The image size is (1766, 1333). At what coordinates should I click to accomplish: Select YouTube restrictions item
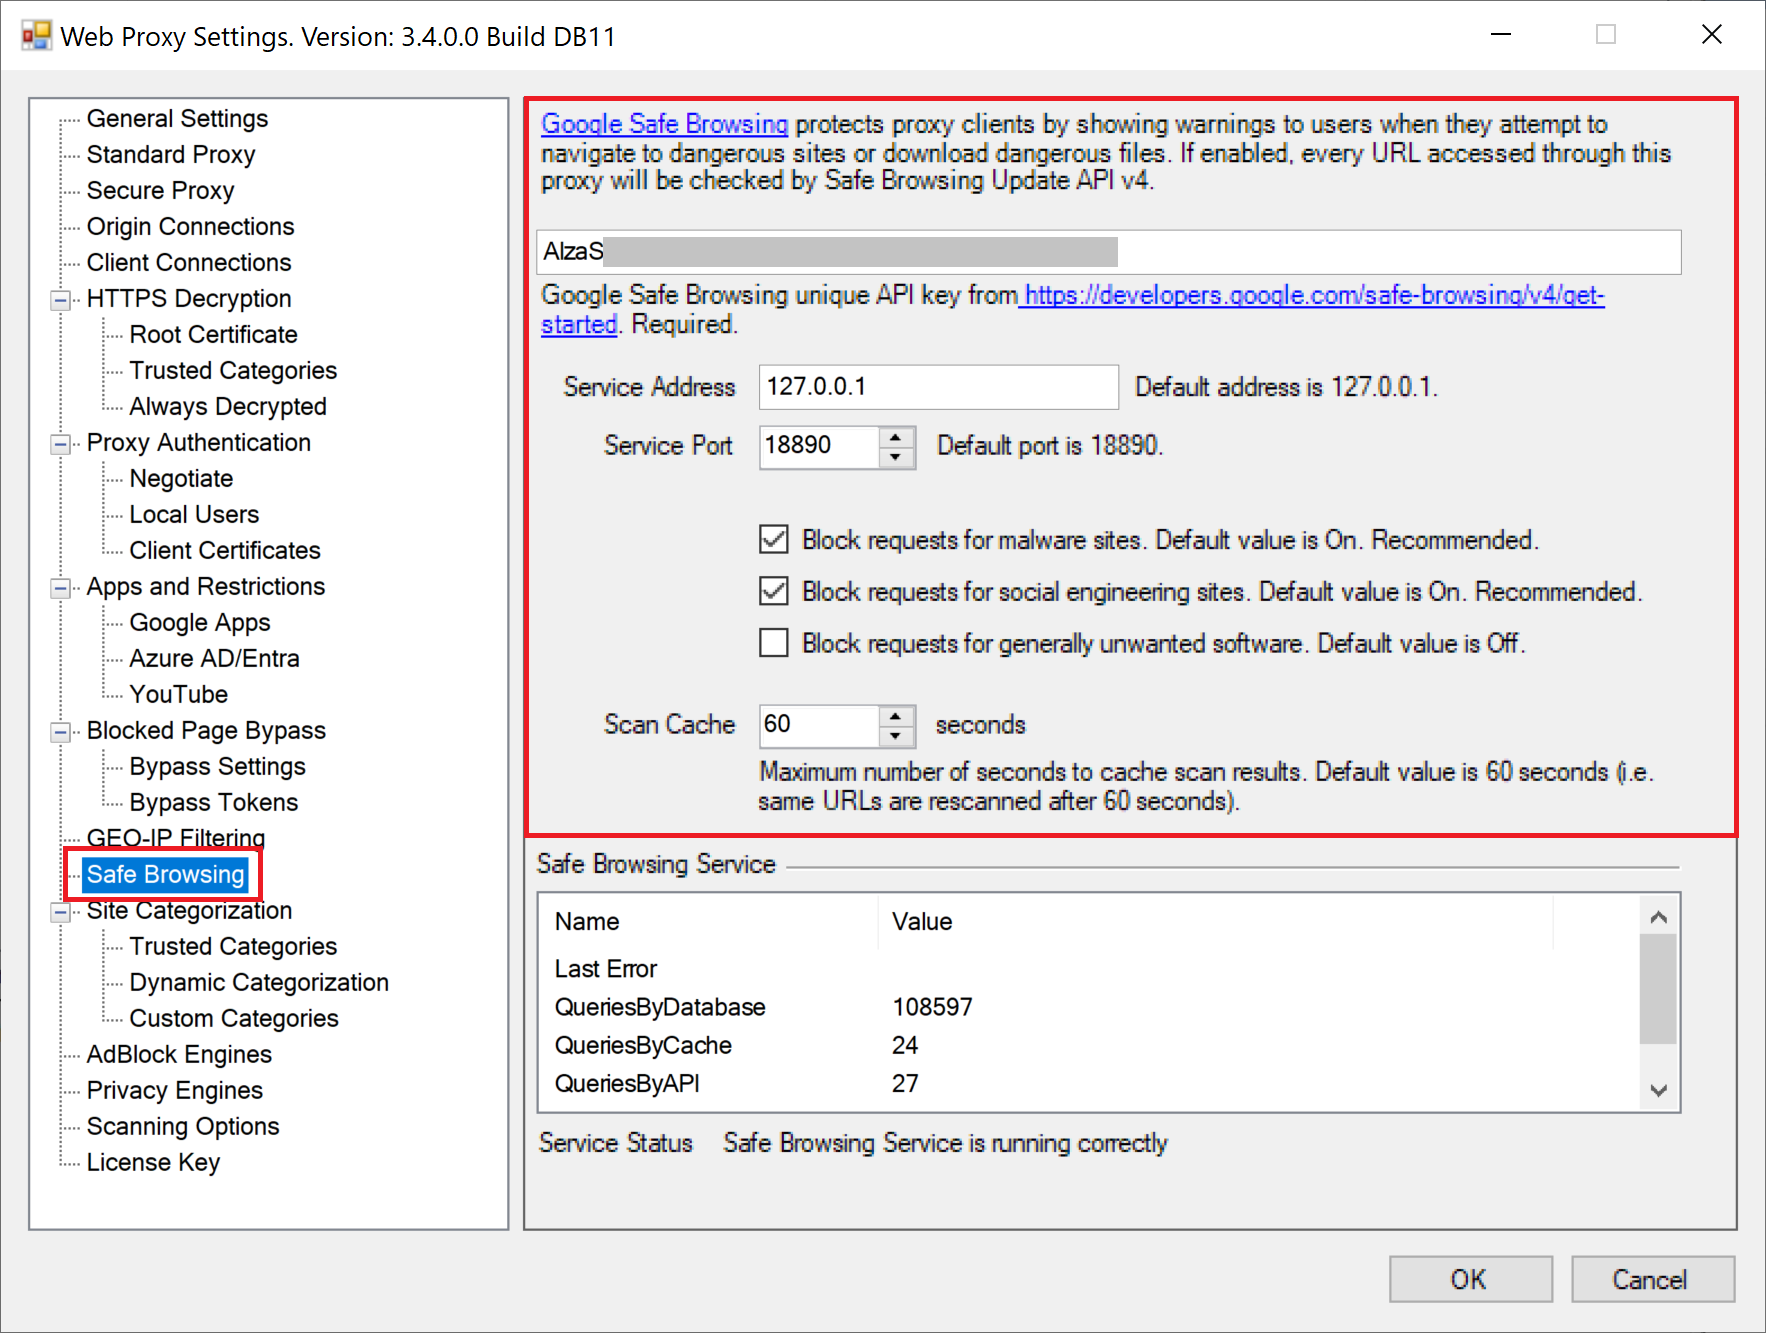pyautogui.click(x=178, y=694)
